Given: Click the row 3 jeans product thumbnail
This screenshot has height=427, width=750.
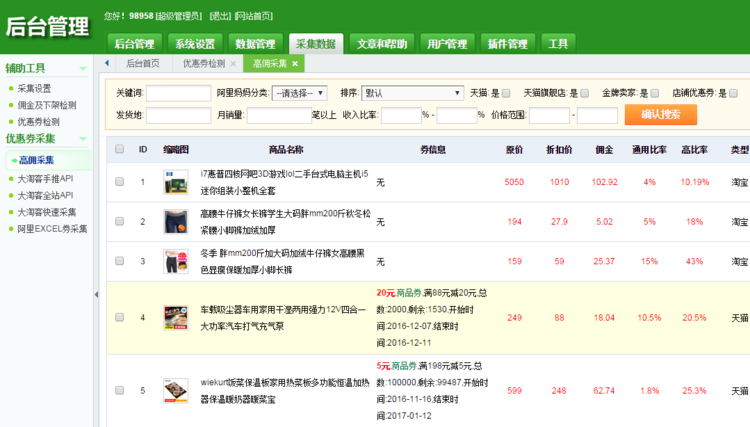Looking at the screenshot, I should pyautogui.click(x=176, y=262).
